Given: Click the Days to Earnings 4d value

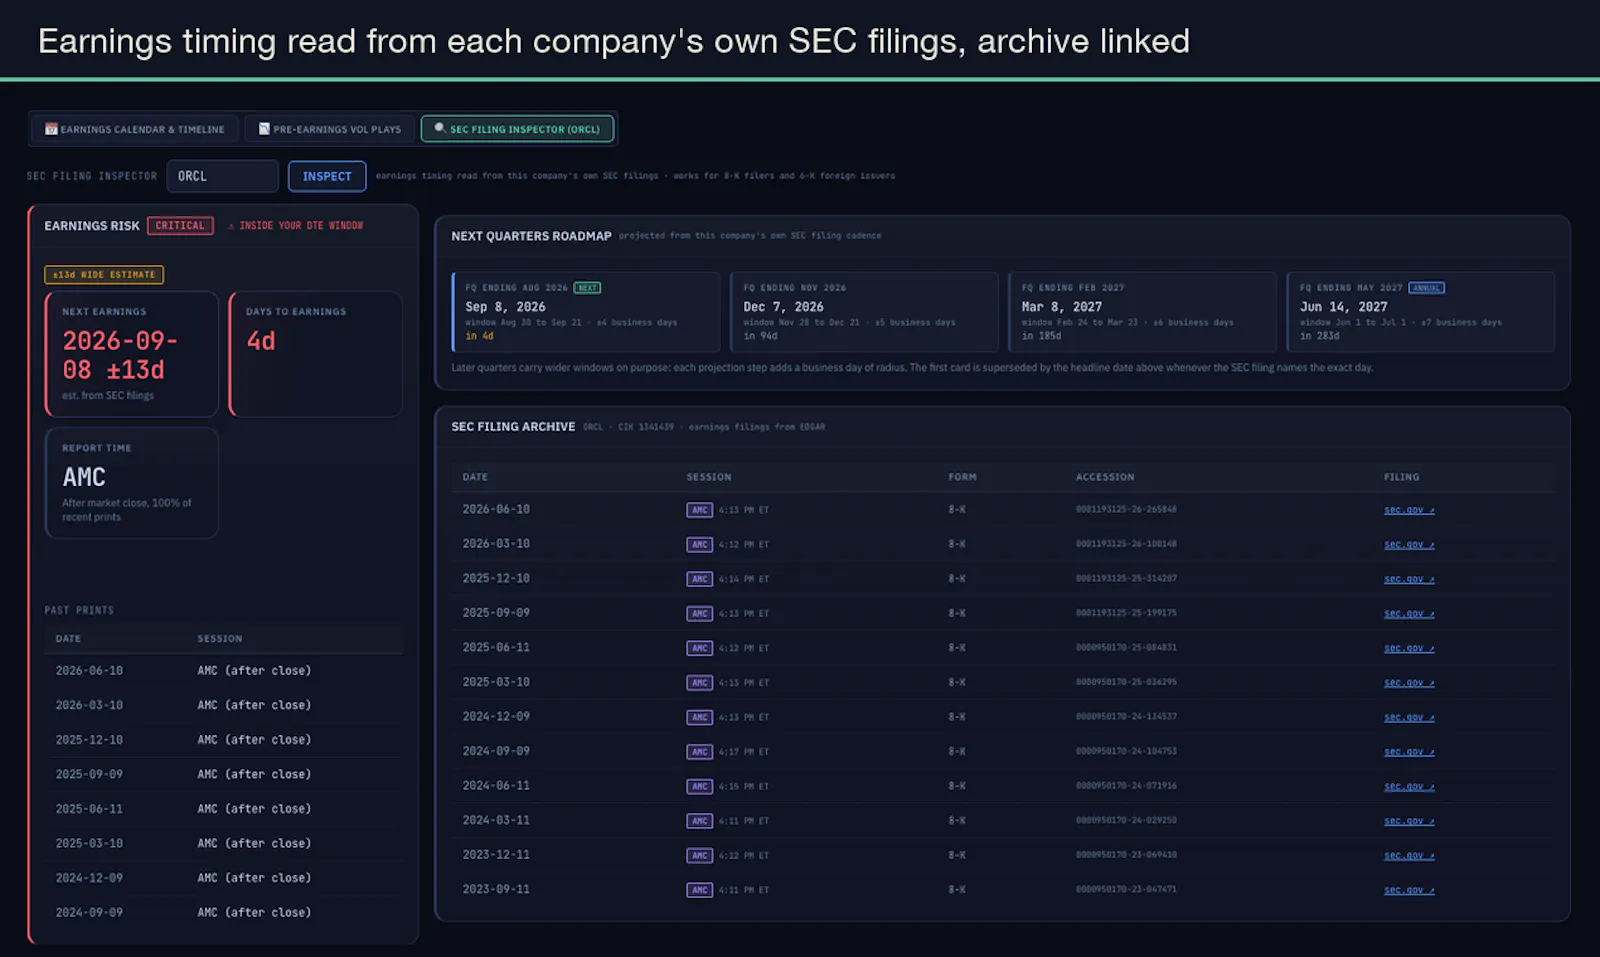Looking at the screenshot, I should pos(261,341).
